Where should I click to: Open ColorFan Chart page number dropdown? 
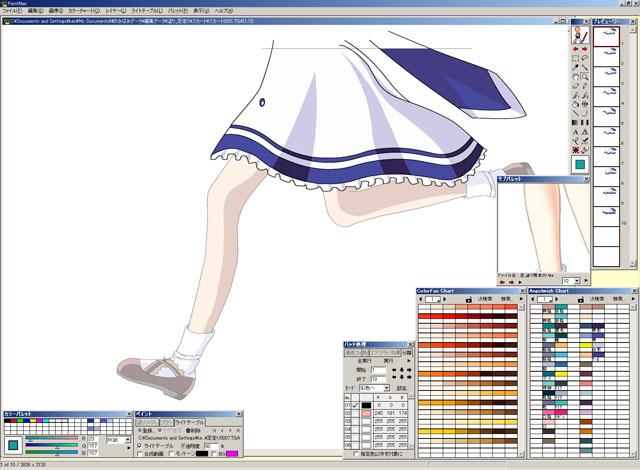433,299
